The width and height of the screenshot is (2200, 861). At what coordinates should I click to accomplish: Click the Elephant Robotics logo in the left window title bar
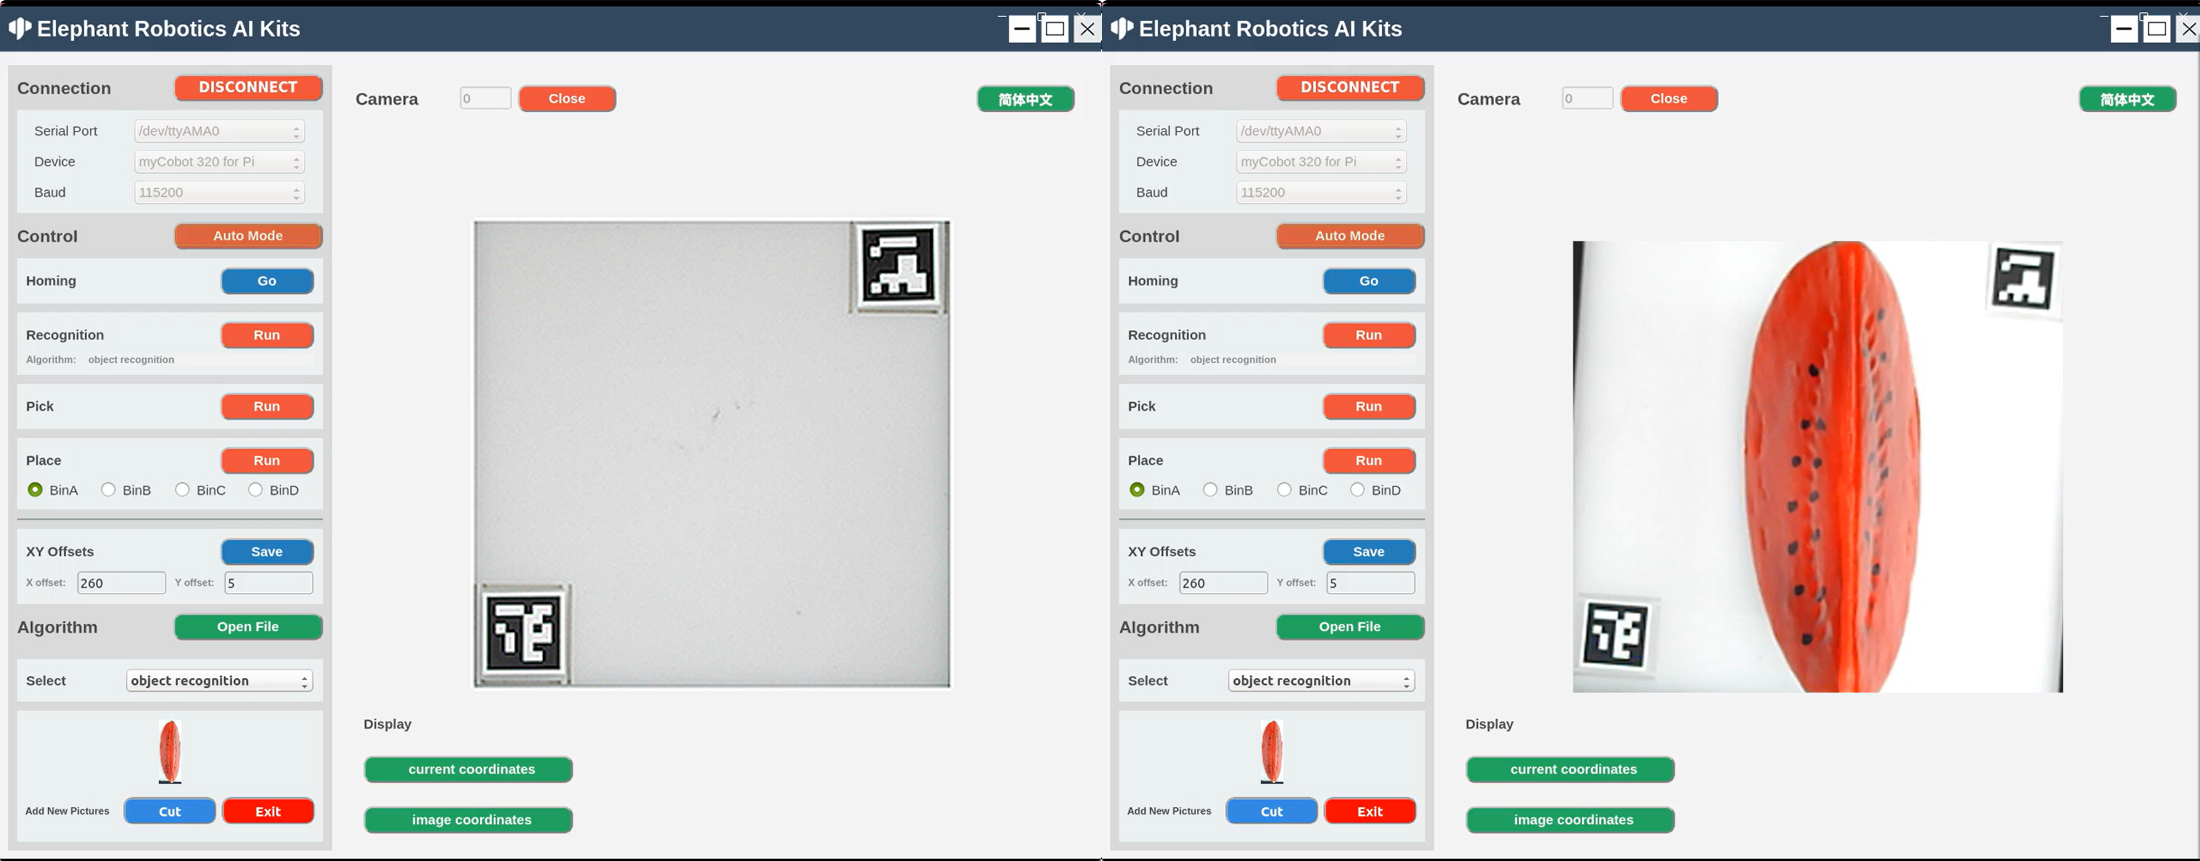(20, 29)
